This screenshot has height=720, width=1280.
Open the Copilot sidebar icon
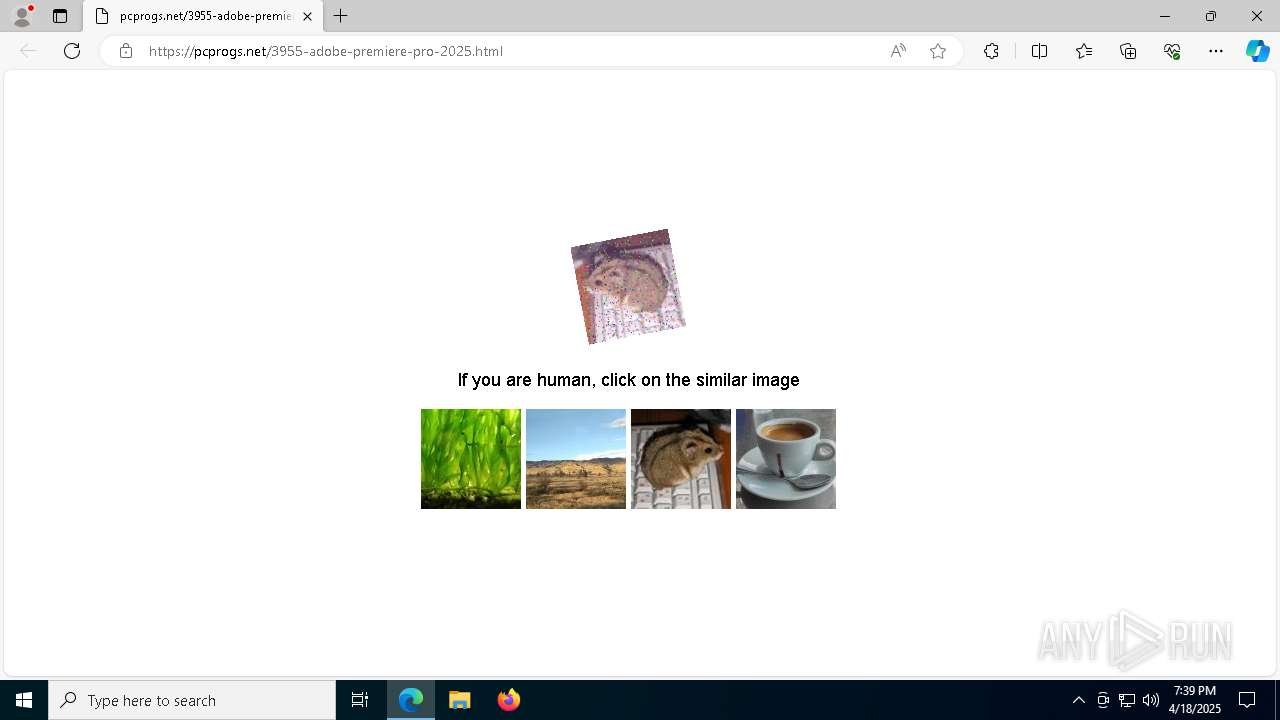[1257, 51]
